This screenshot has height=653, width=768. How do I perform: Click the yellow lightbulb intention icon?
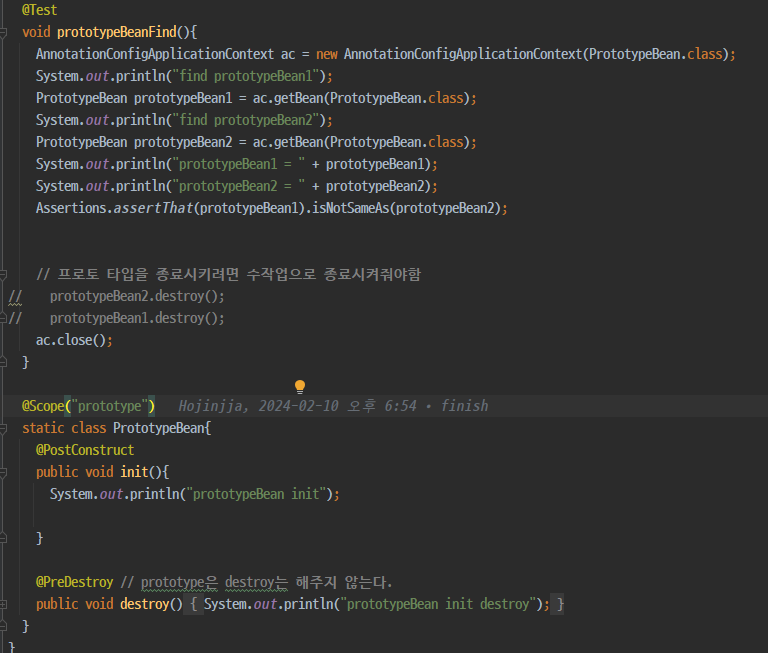click(300, 387)
